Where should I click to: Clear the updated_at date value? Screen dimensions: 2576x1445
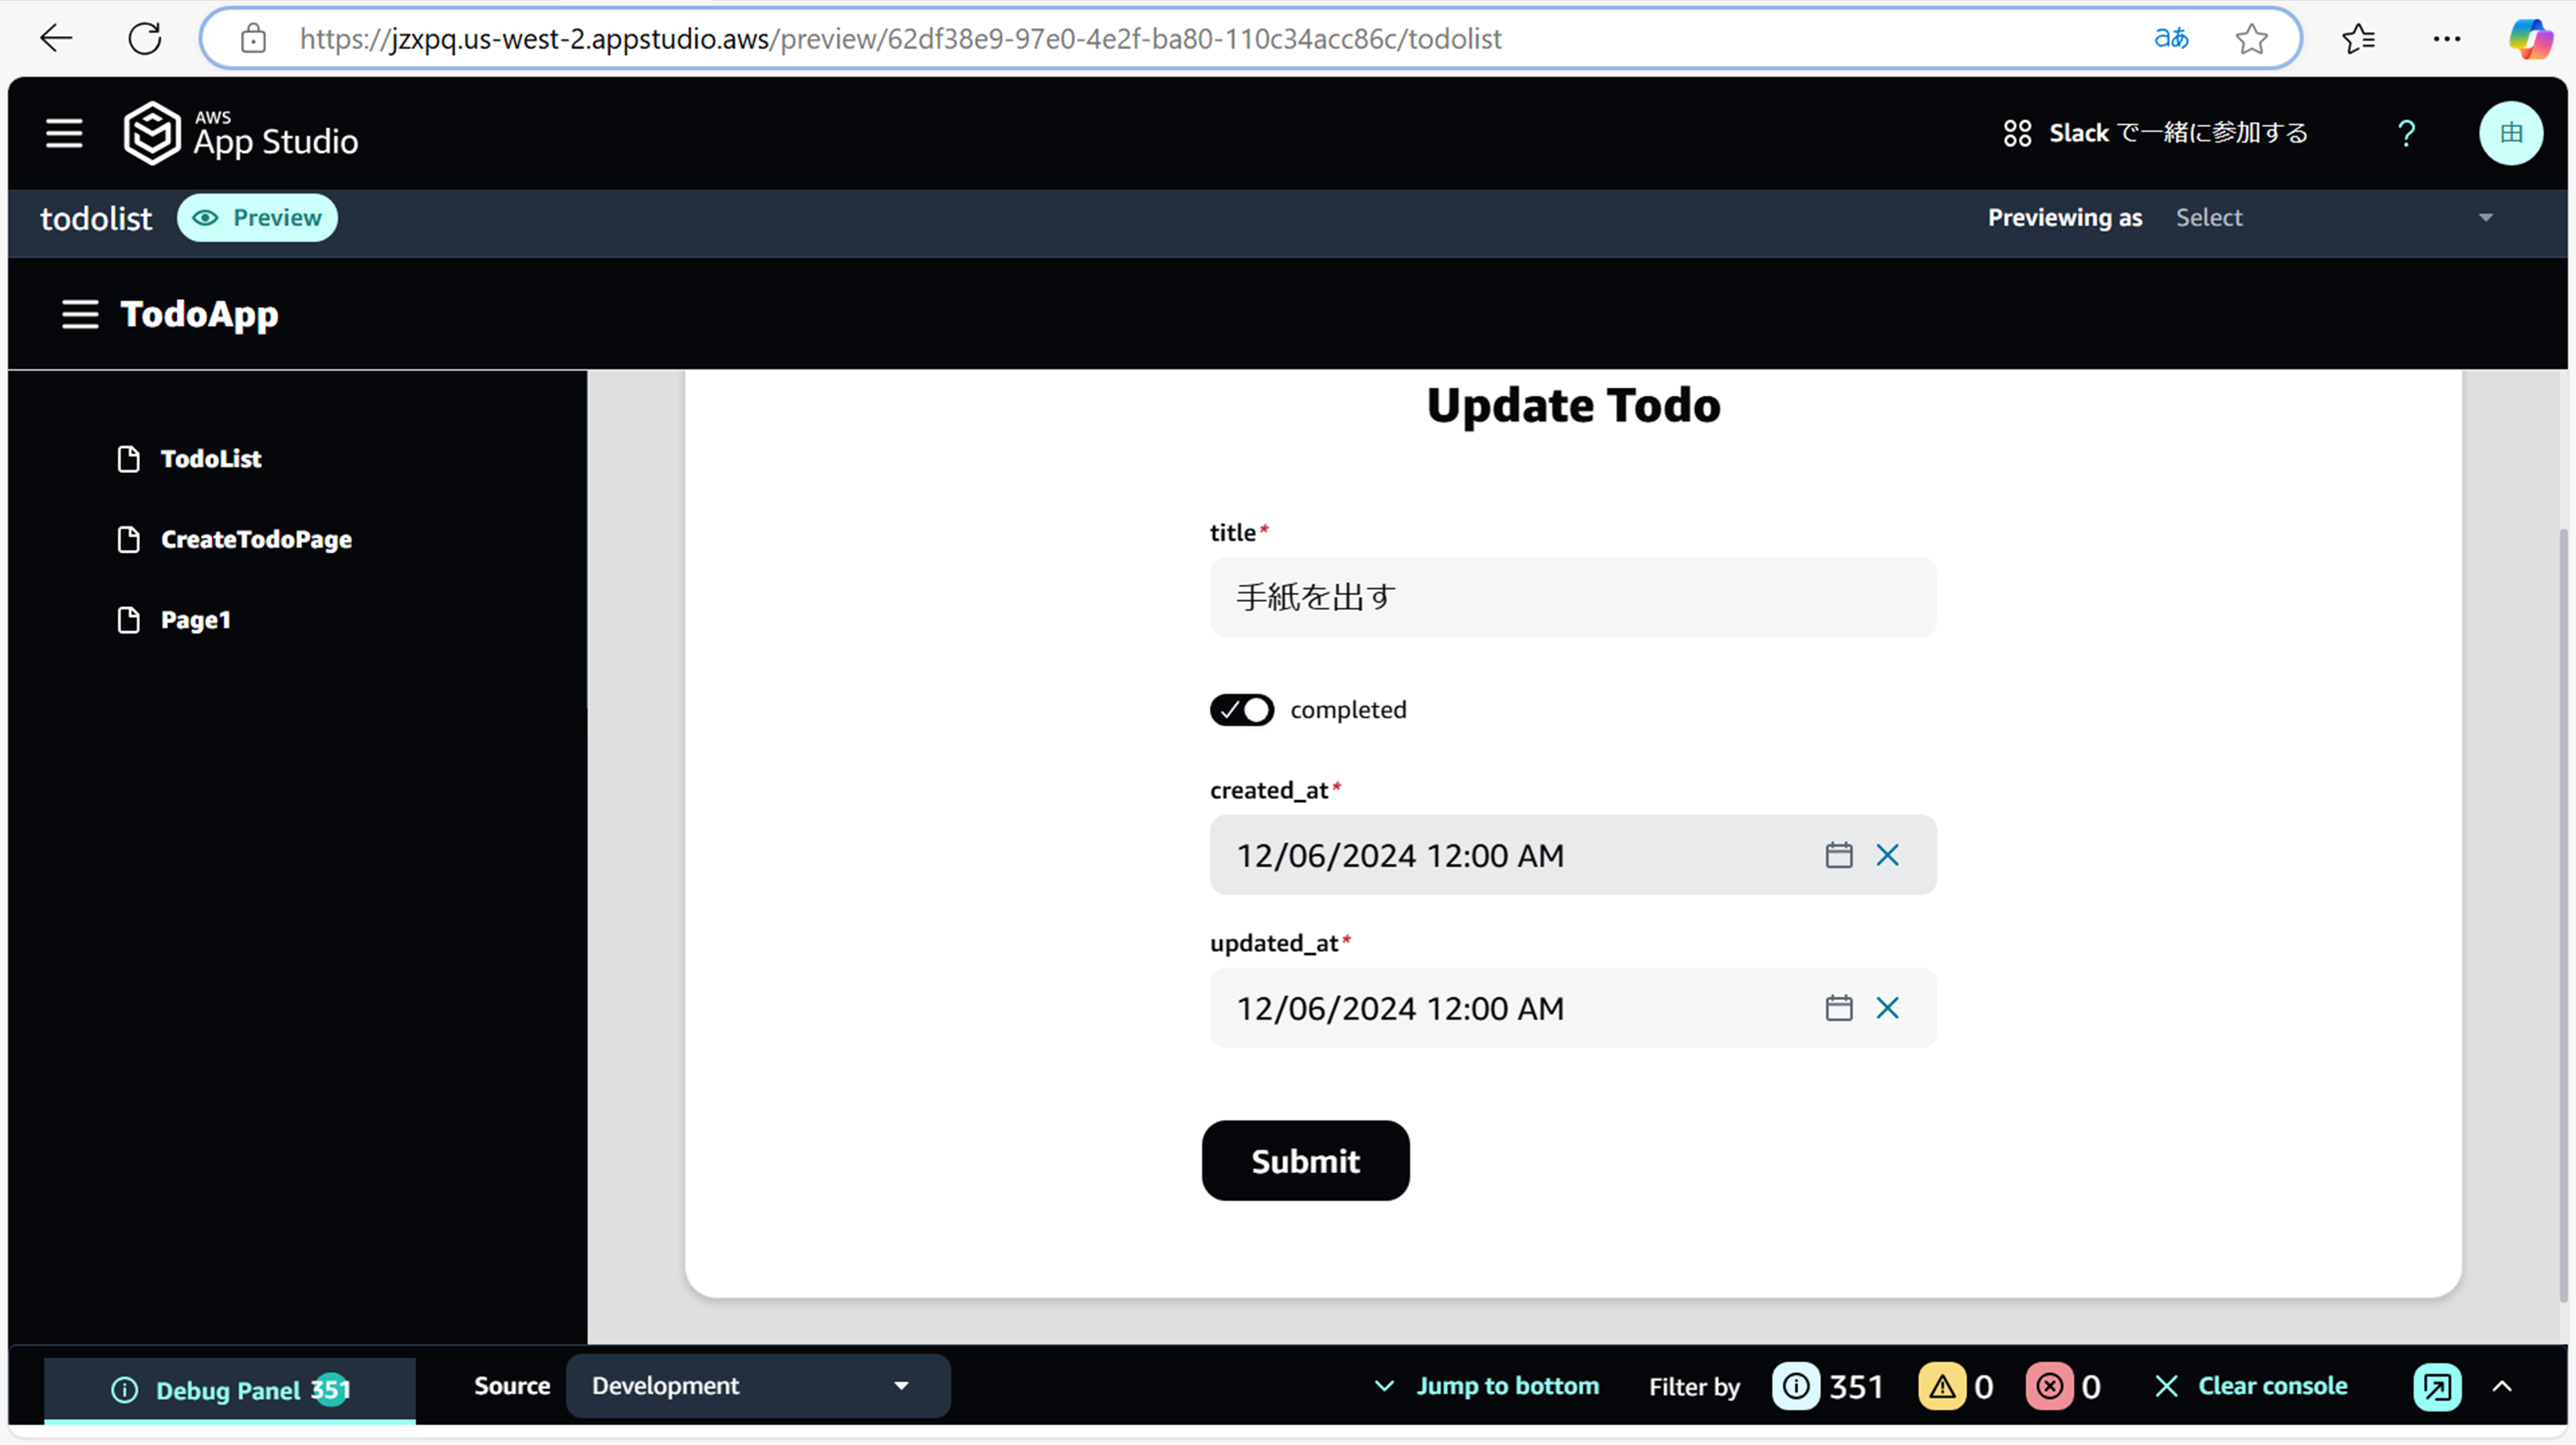click(x=1887, y=1008)
